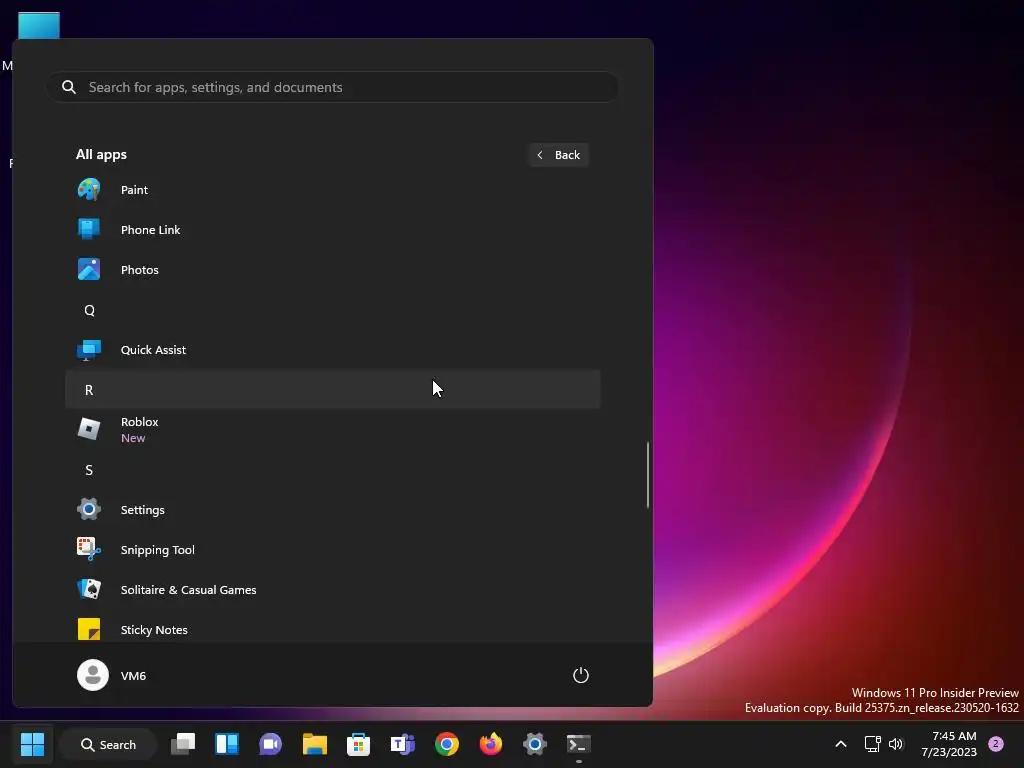Image resolution: width=1024 pixels, height=768 pixels.
Task: Click the "All apps" heading
Action: click(x=101, y=155)
